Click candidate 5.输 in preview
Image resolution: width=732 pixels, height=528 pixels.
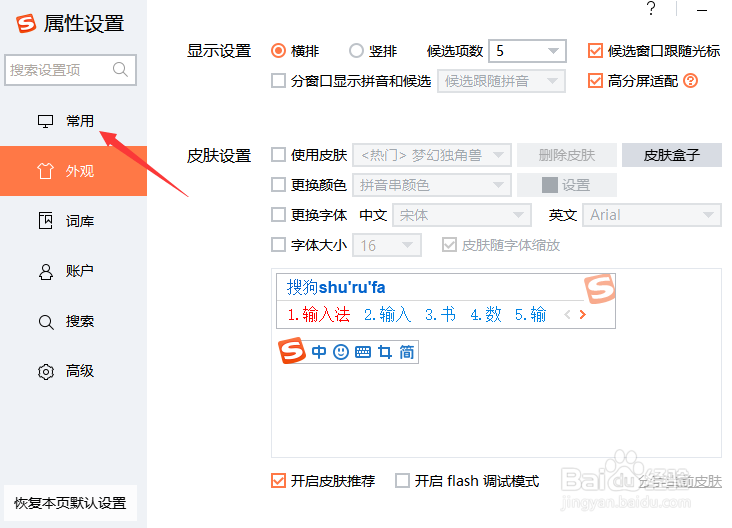[531, 315]
